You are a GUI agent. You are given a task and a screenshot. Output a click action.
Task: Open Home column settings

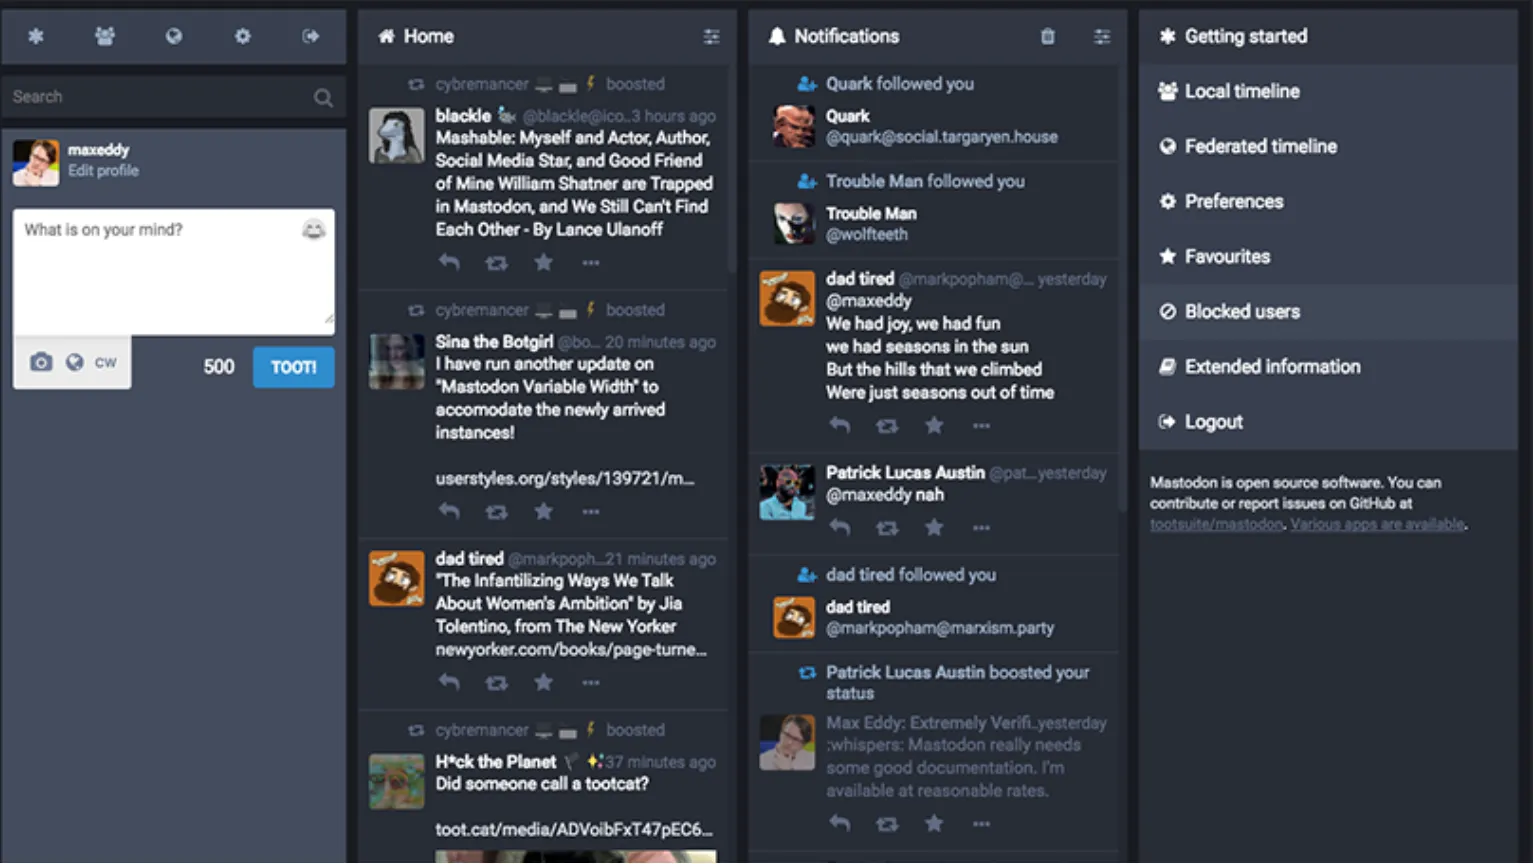tap(711, 37)
